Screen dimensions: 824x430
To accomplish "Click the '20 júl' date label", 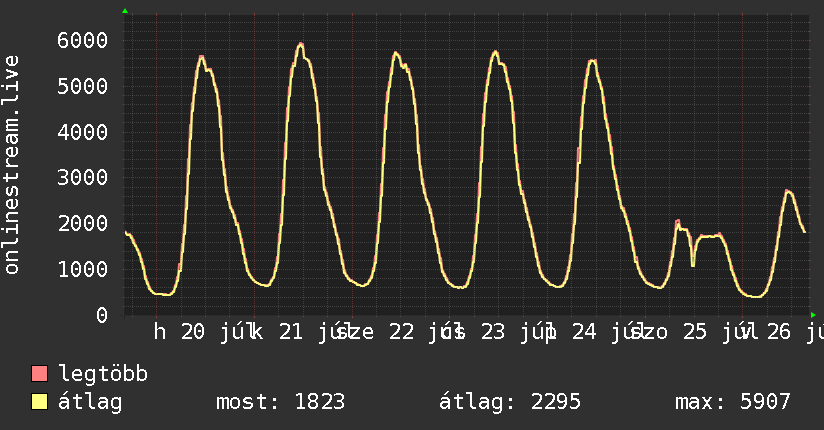I will point(219,332).
